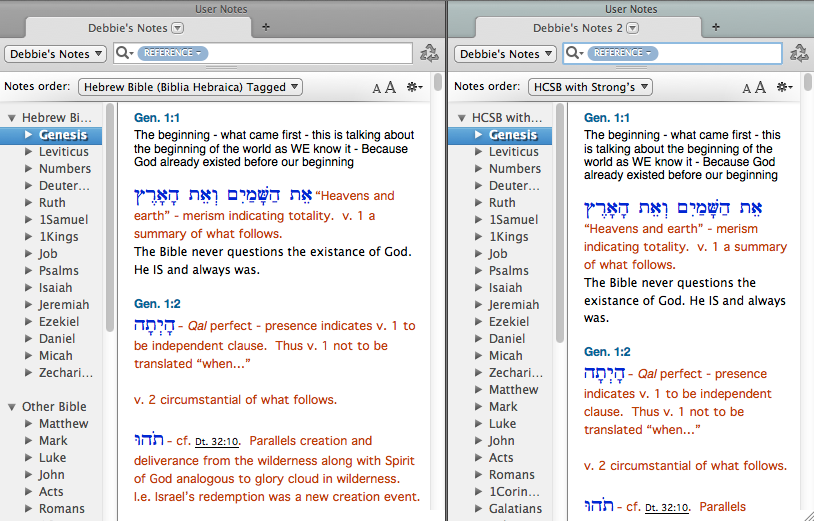Add a new tab with plus in left pane
This screenshot has width=814, height=521.
[x=266, y=27]
